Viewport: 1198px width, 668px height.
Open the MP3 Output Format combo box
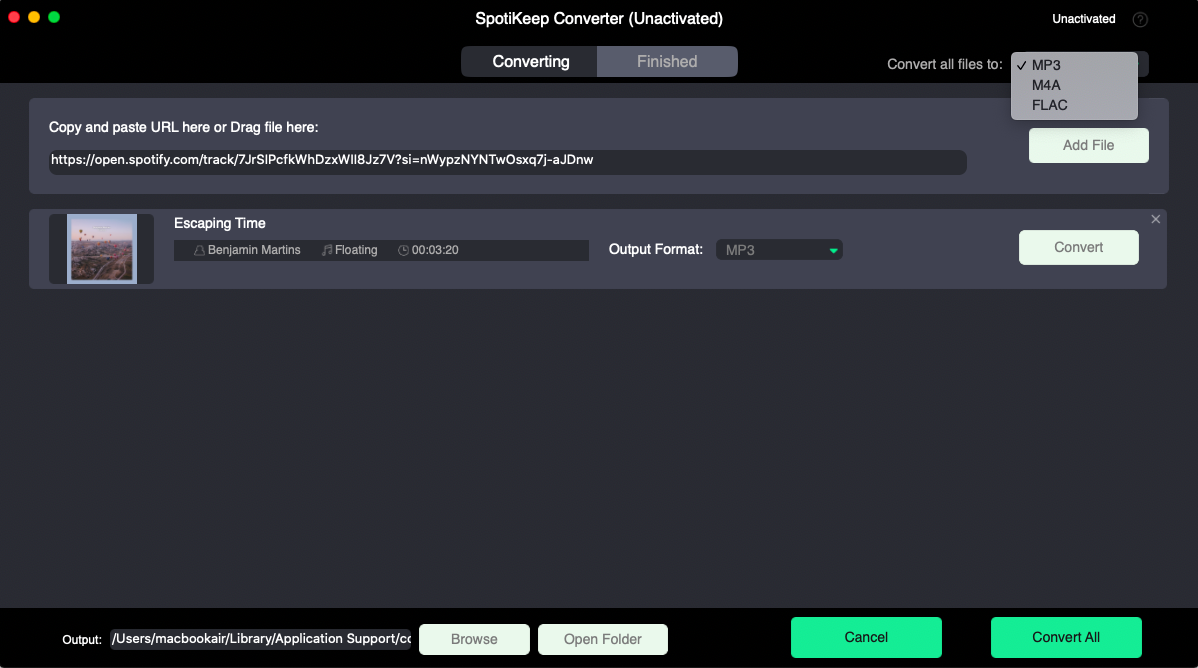pos(779,250)
